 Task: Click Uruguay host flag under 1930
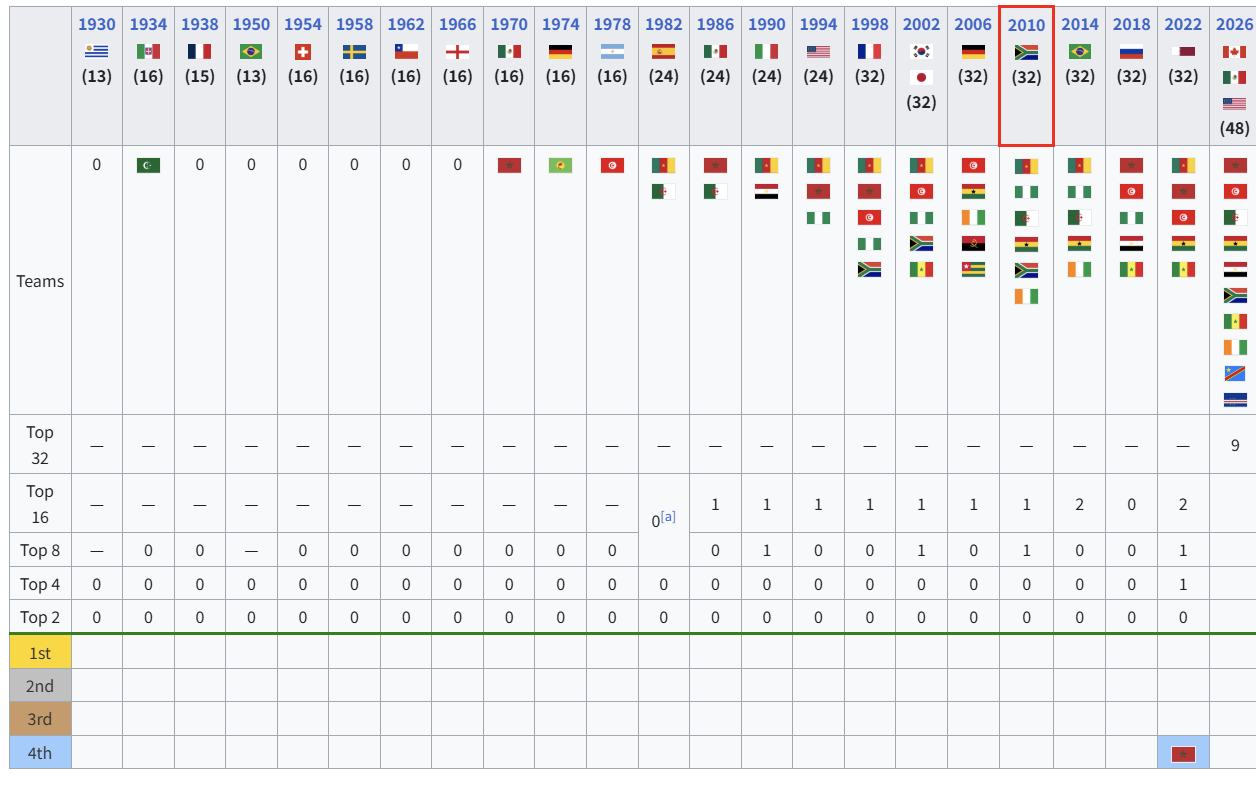97,51
